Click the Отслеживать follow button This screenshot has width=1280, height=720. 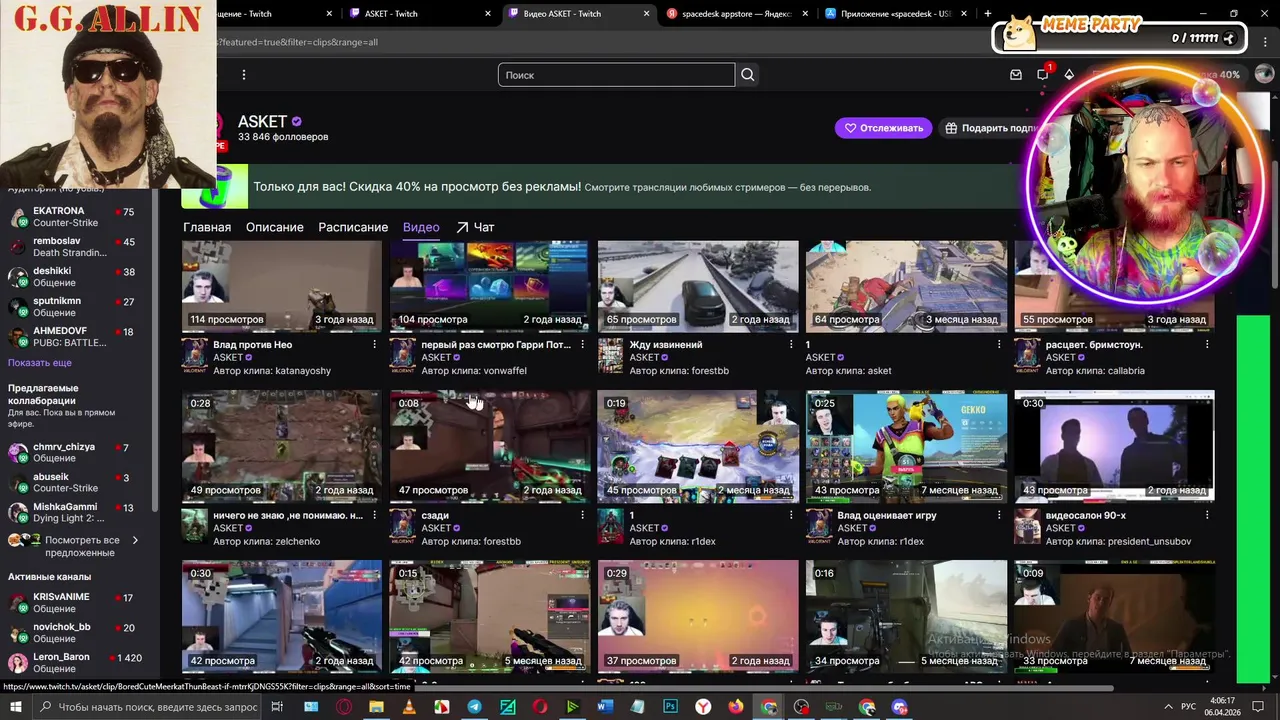883,128
